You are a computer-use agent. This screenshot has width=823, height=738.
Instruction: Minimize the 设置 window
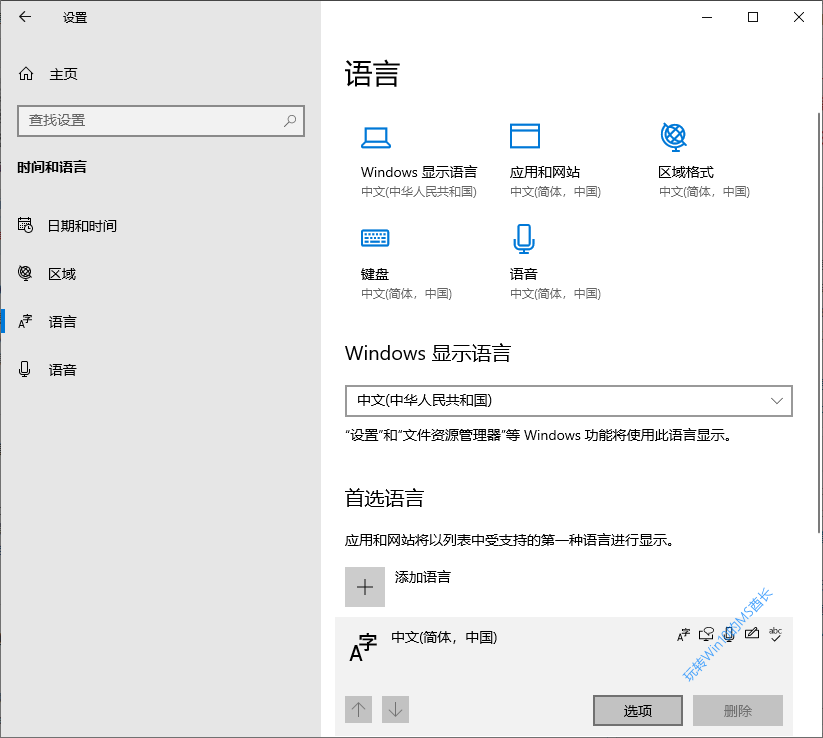(707, 17)
